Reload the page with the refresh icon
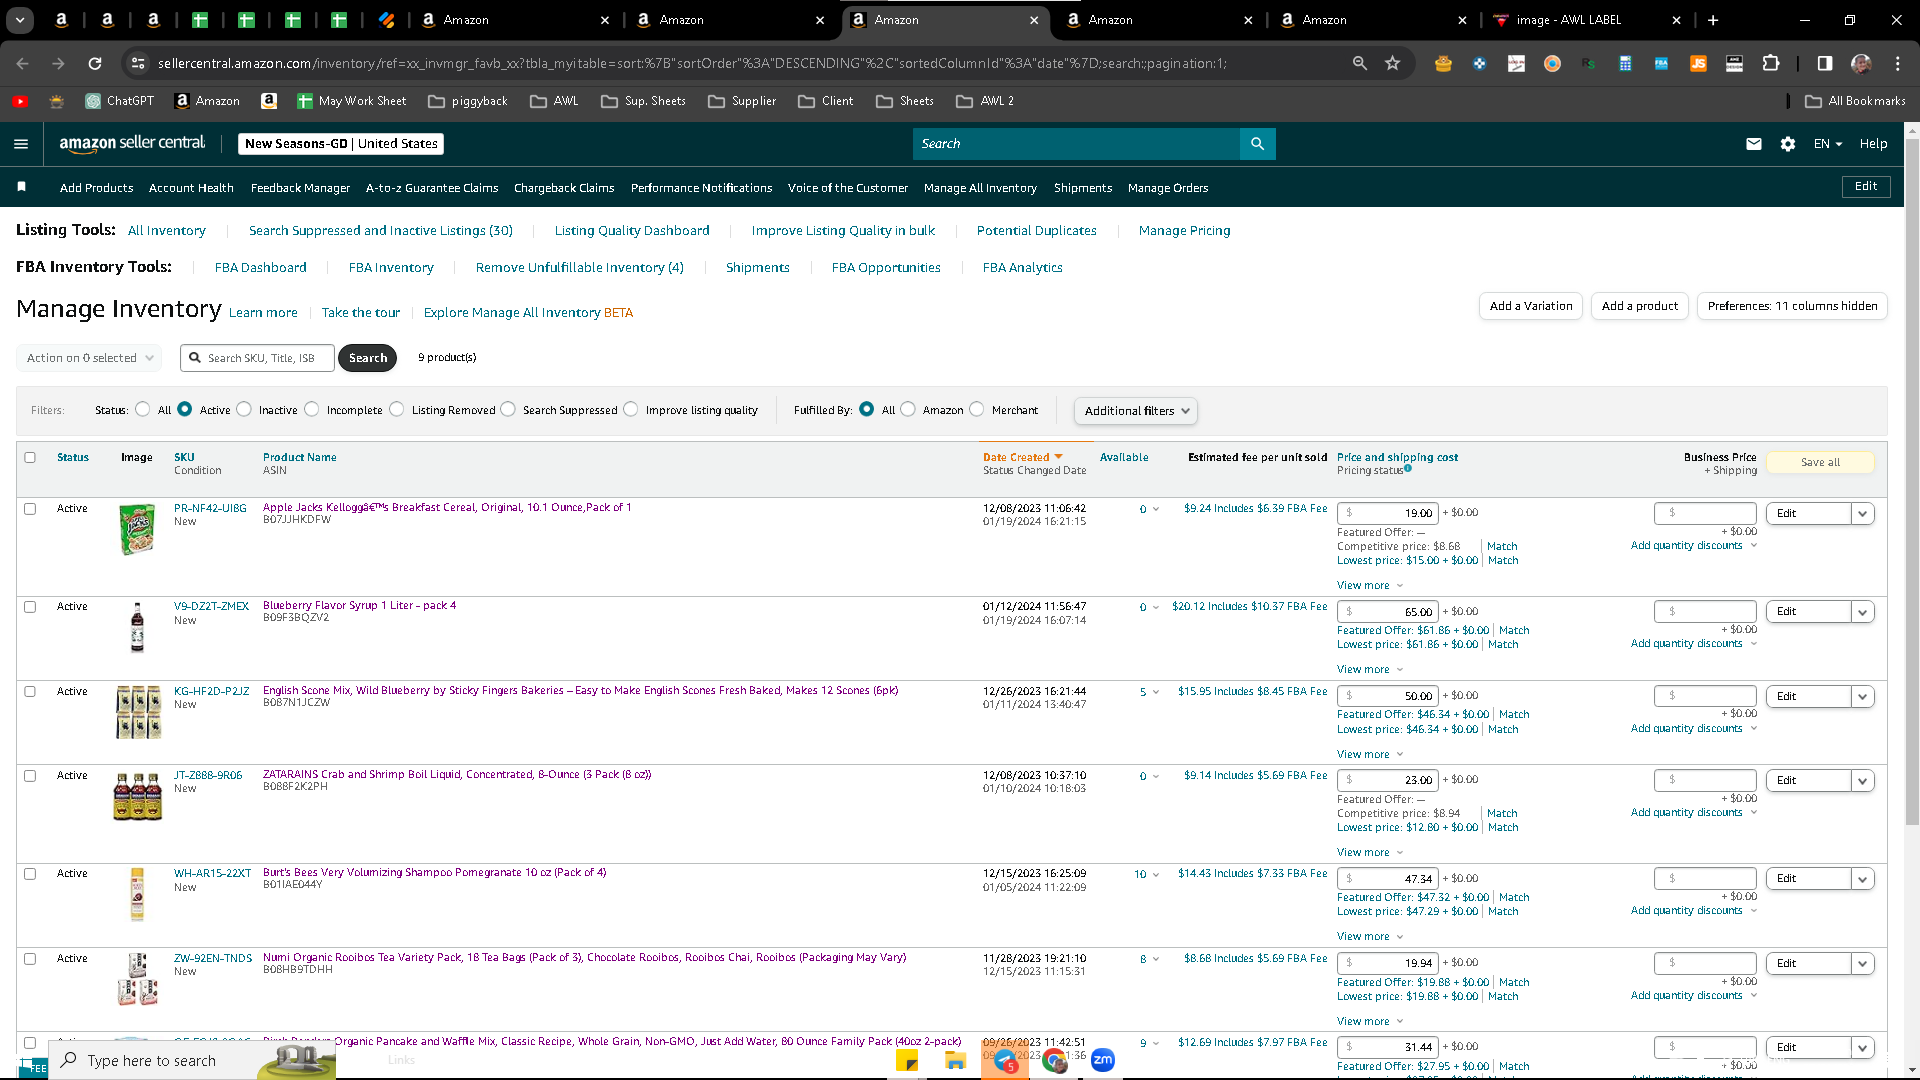 95,63
